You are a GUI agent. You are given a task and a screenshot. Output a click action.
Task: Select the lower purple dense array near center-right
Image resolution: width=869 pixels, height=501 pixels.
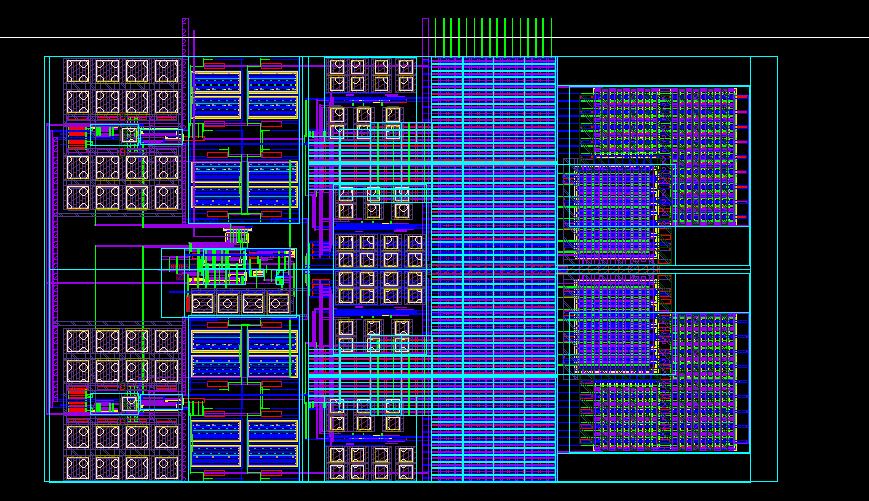[615, 325]
